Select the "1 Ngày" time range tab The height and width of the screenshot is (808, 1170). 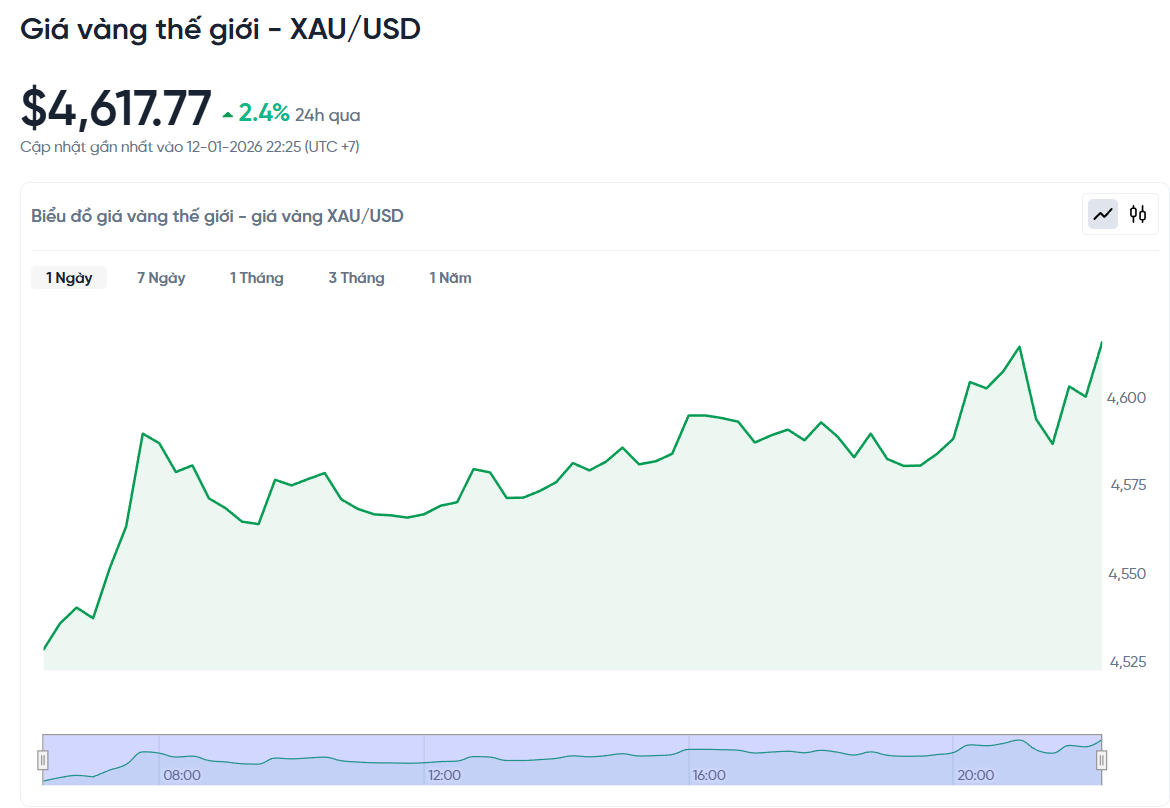(68, 277)
